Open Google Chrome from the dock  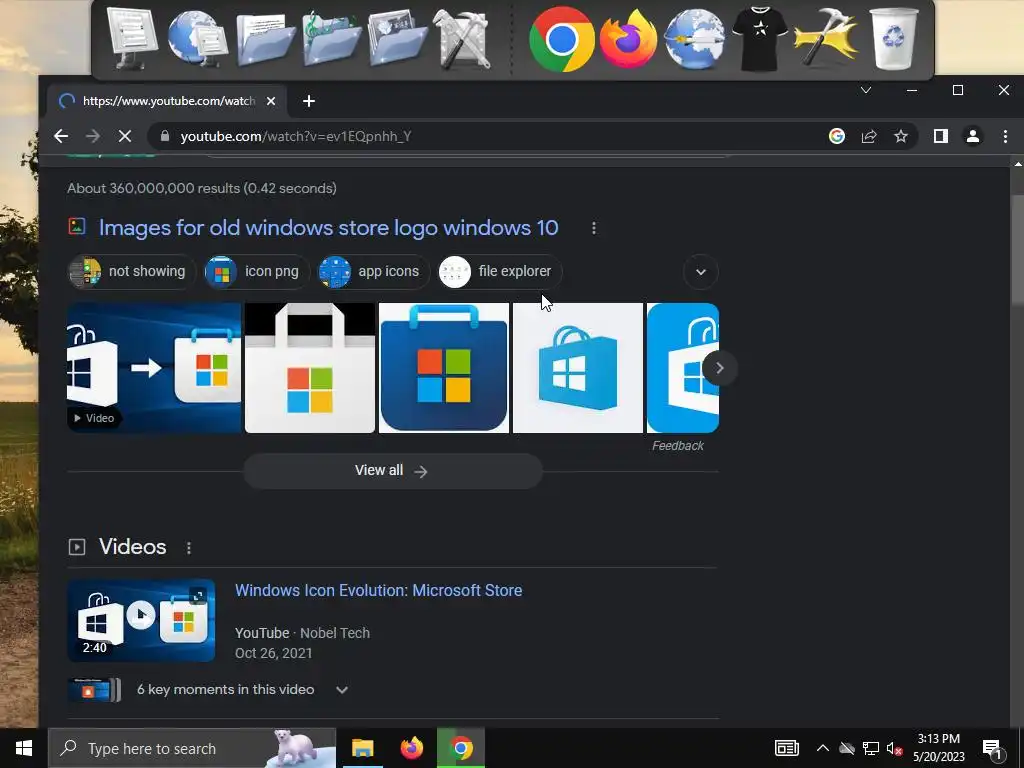coord(562,39)
